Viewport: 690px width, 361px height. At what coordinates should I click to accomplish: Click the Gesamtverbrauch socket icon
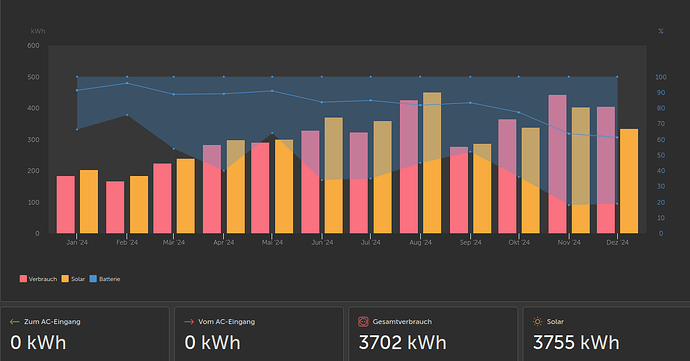pyautogui.click(x=363, y=322)
